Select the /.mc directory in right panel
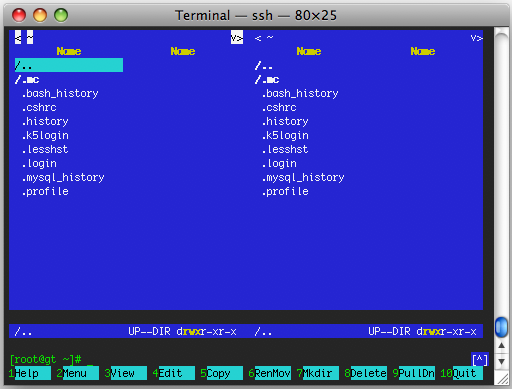The image size is (512, 389). (x=267, y=80)
